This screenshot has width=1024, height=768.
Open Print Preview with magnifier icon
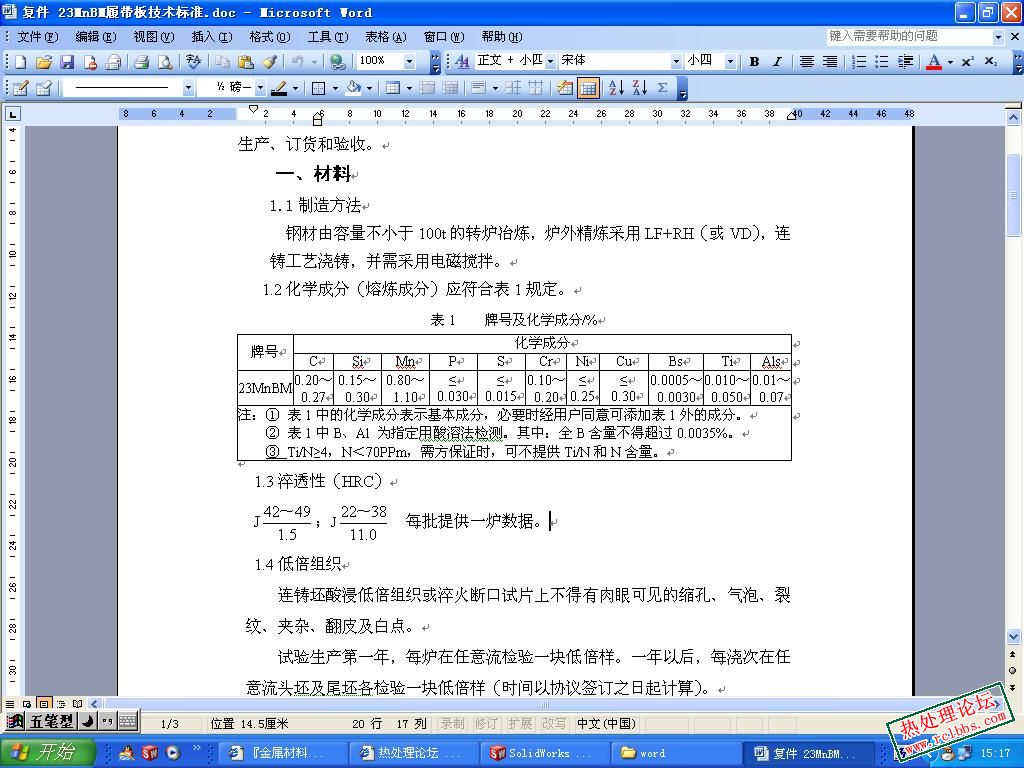point(165,62)
